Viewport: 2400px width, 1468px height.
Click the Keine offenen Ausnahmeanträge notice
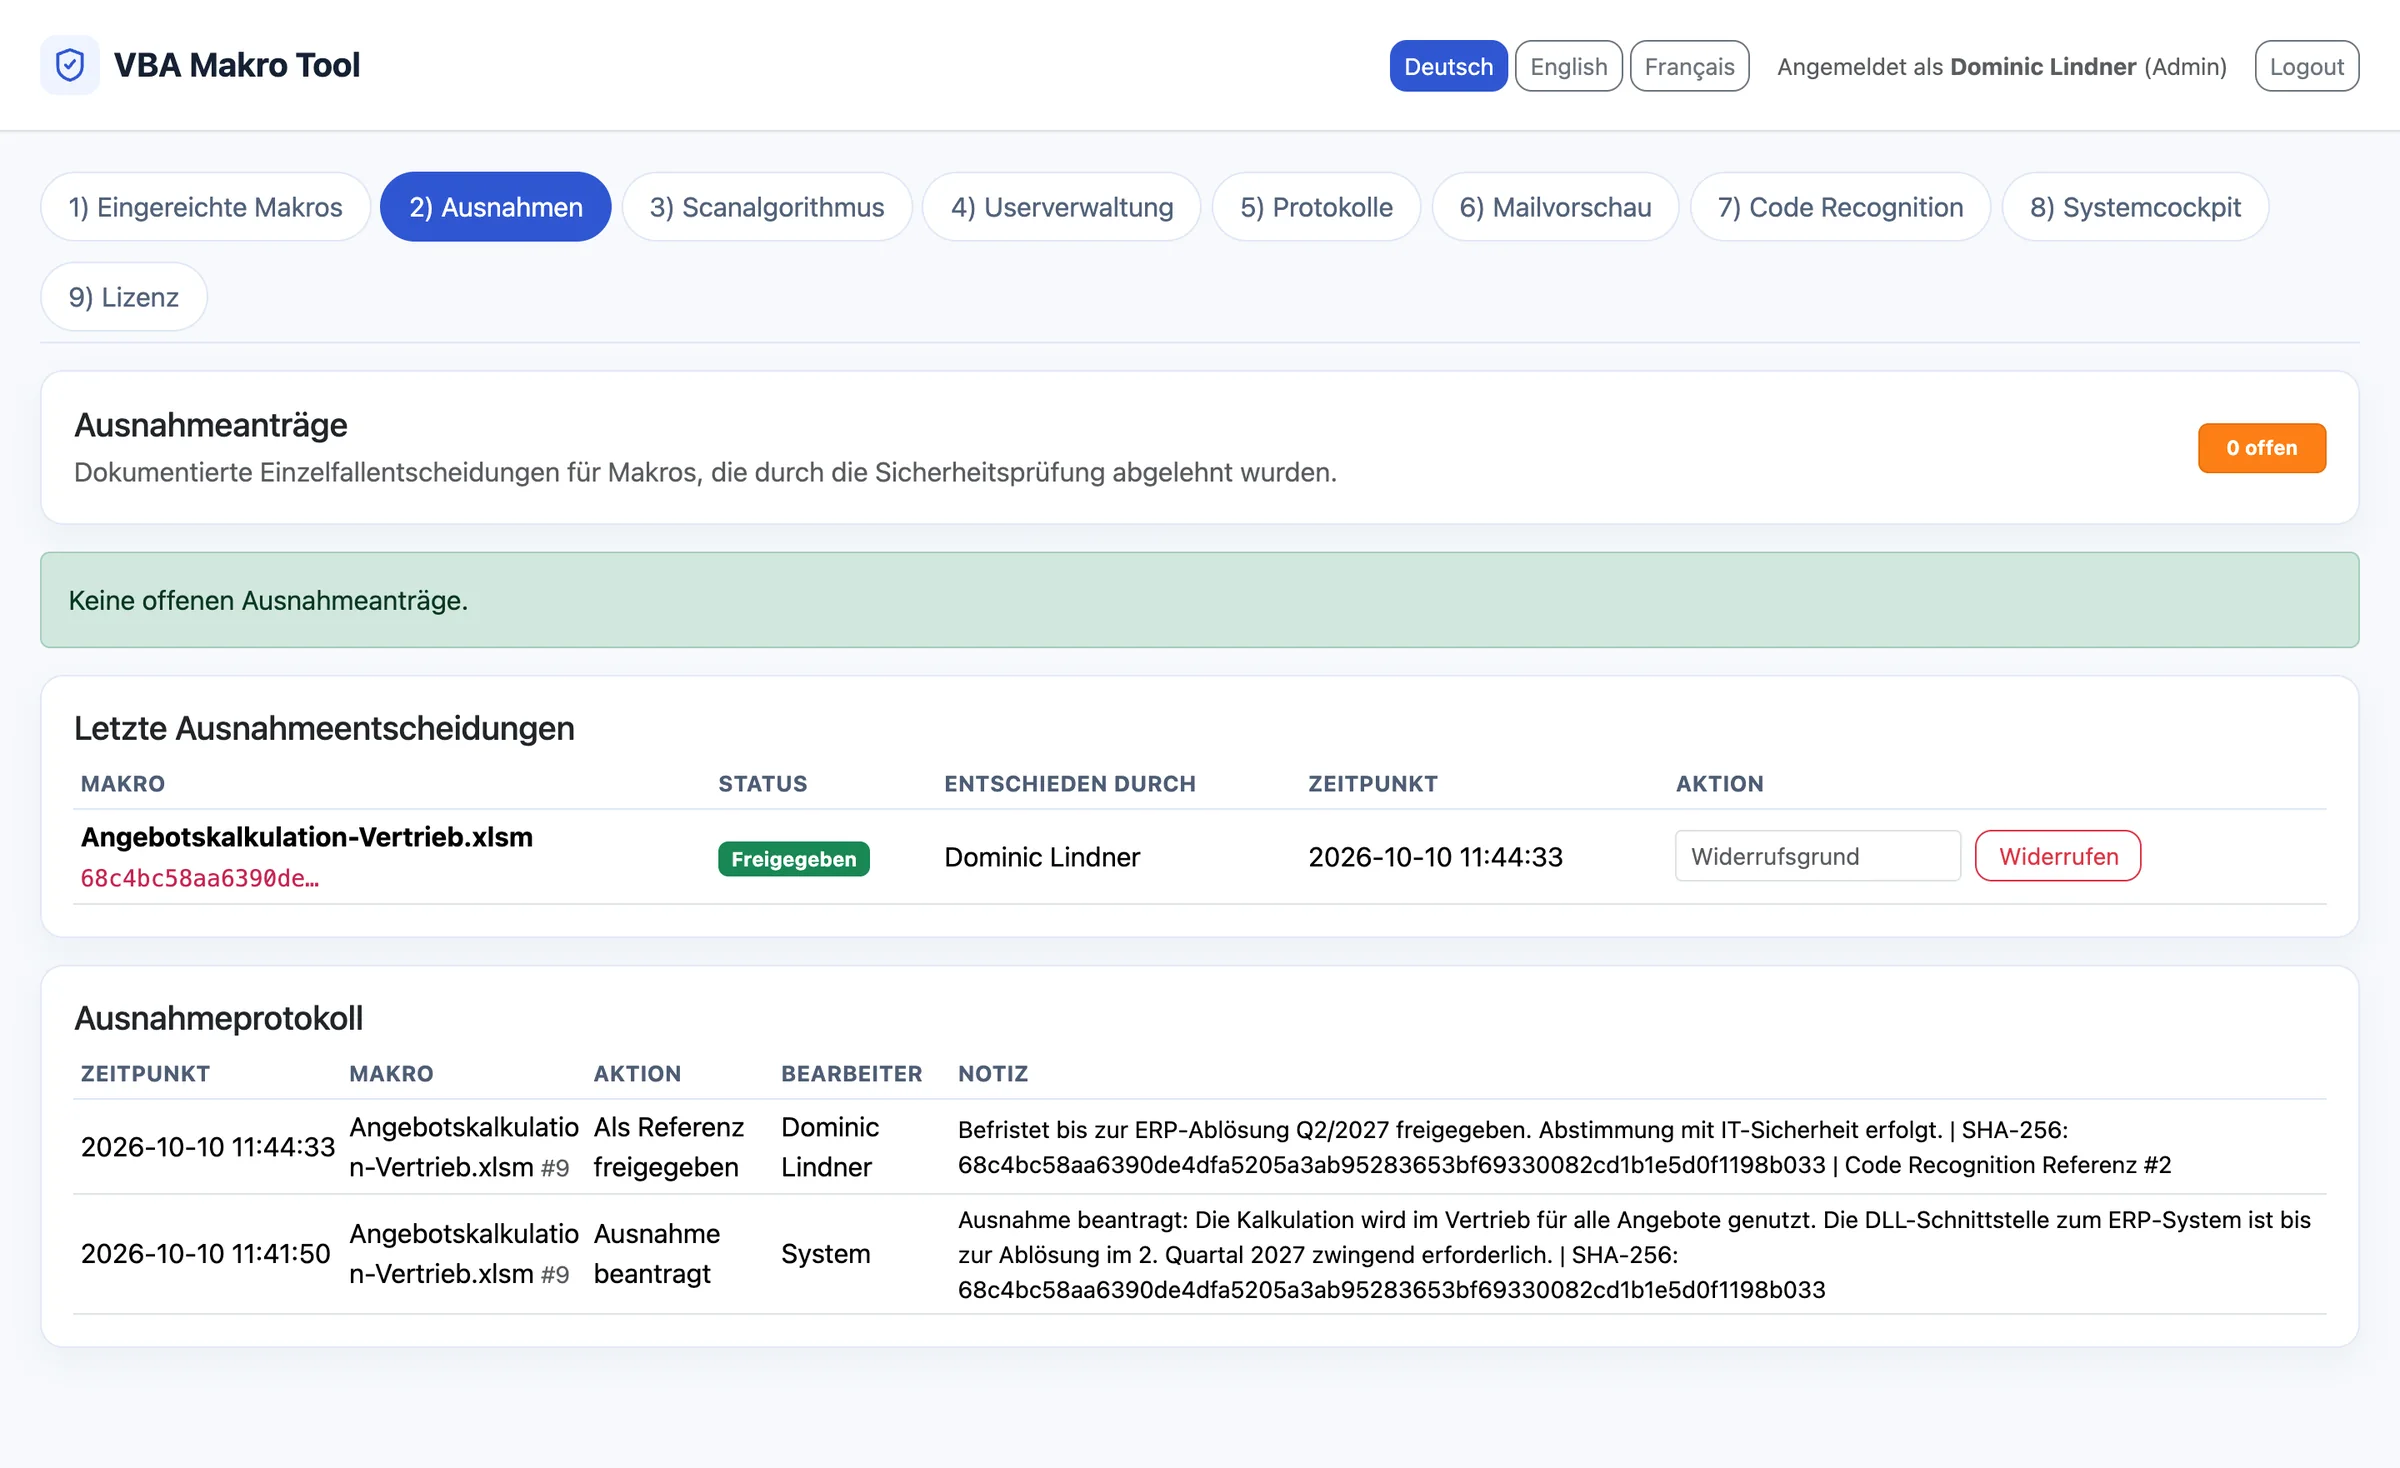click(1199, 600)
